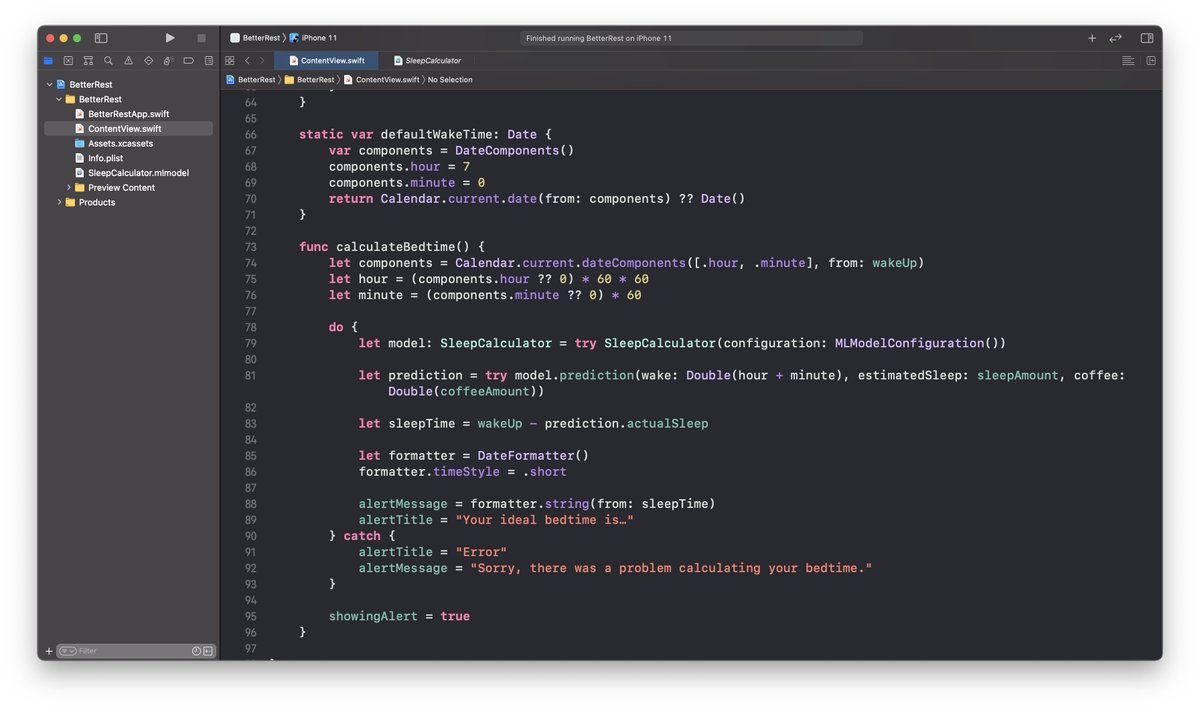
Task: Expand the Preview Content folder
Action: [x=69, y=187]
